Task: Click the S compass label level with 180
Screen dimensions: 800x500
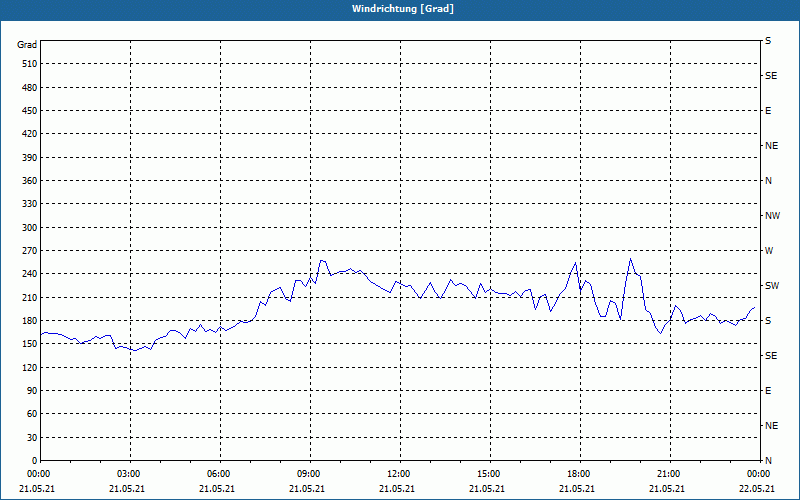Action: tap(768, 321)
